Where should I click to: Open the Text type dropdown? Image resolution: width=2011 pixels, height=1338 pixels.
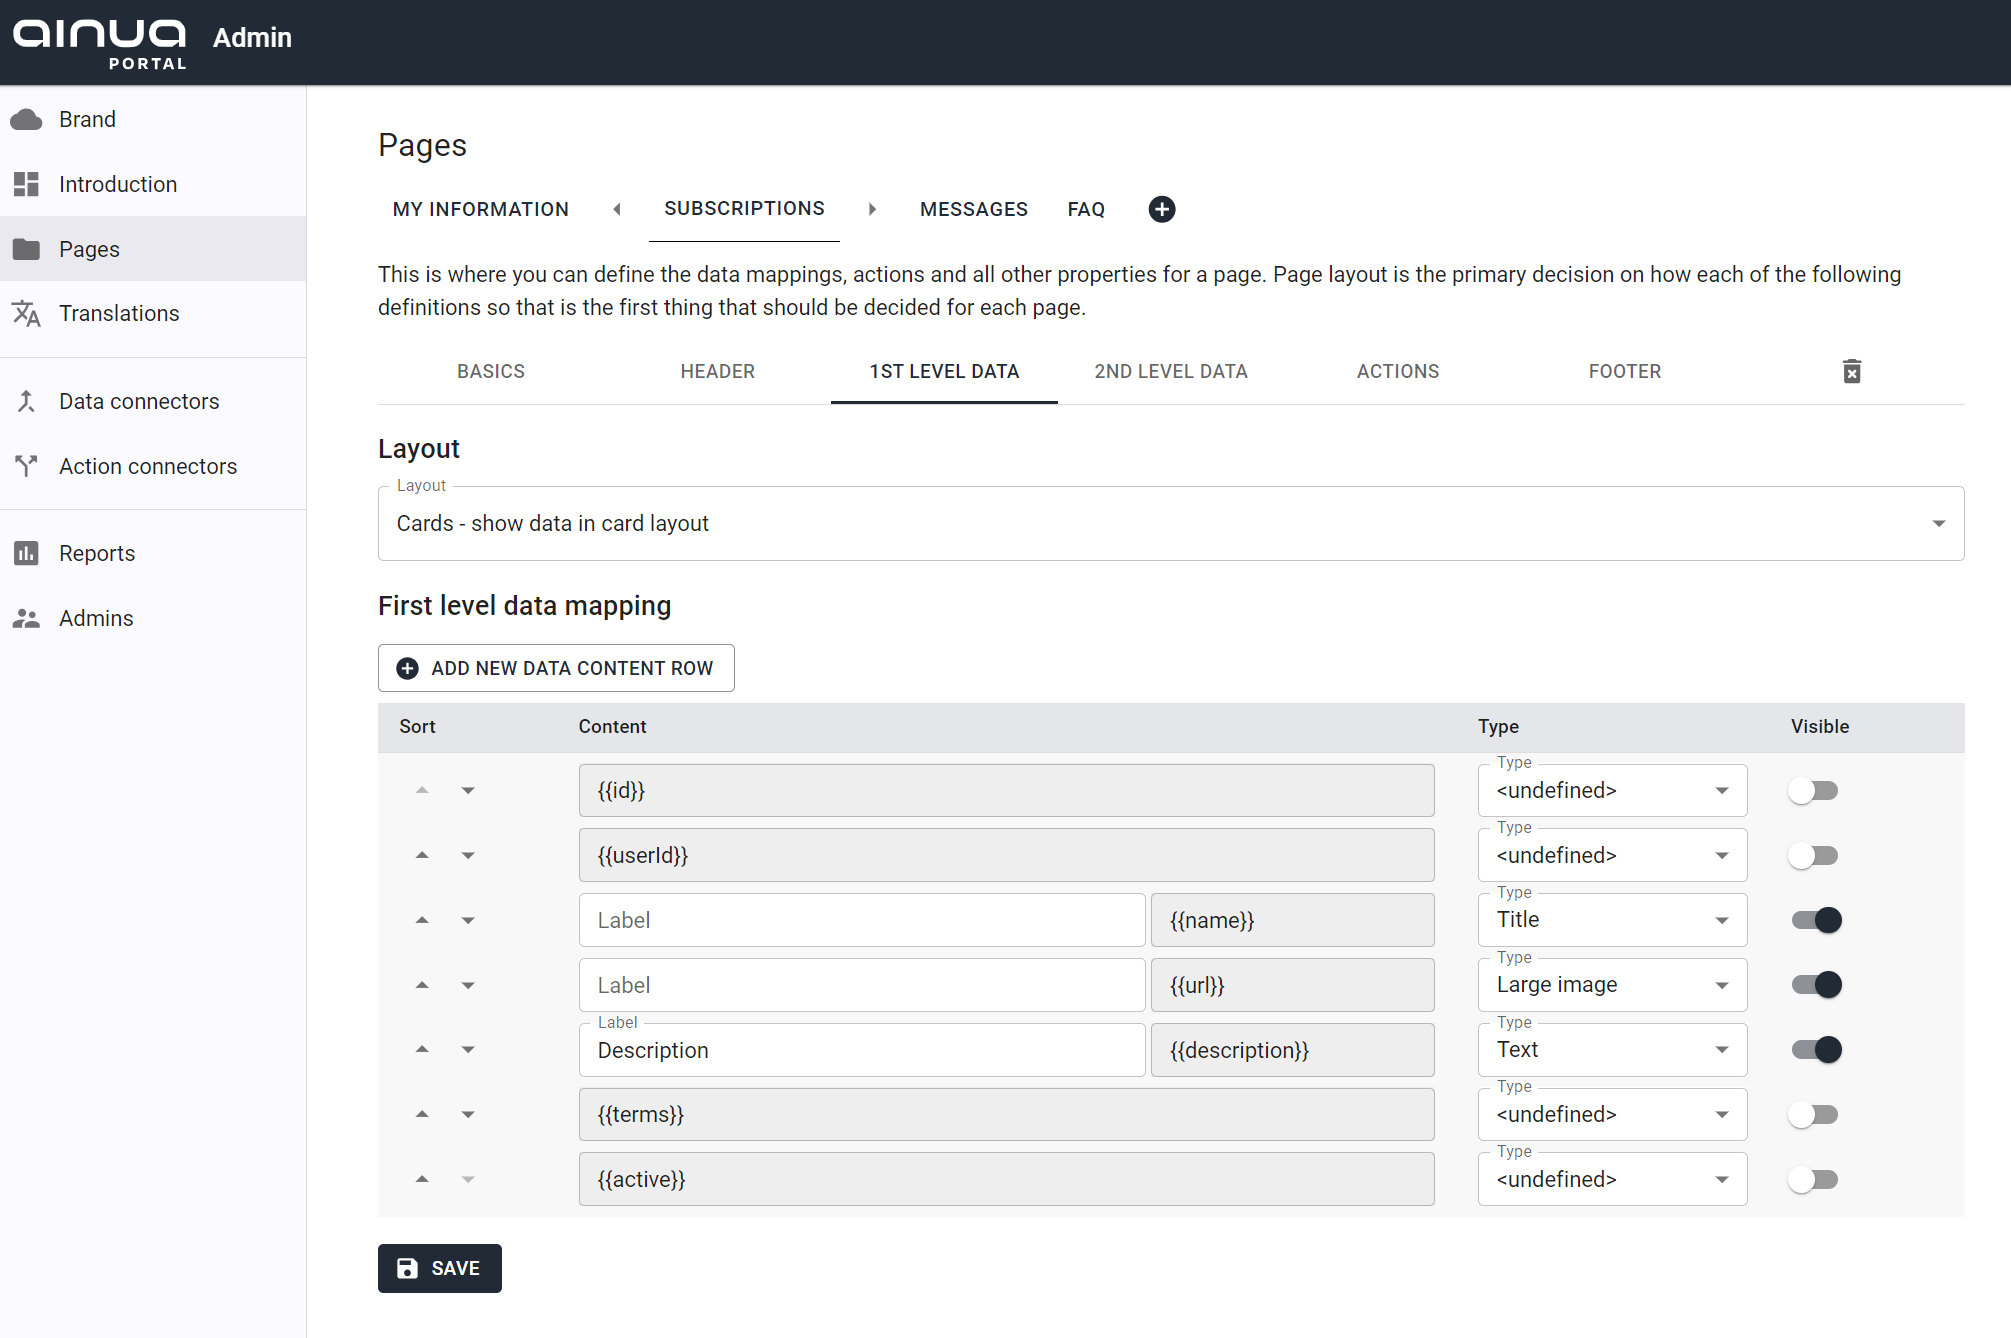coord(1612,1050)
